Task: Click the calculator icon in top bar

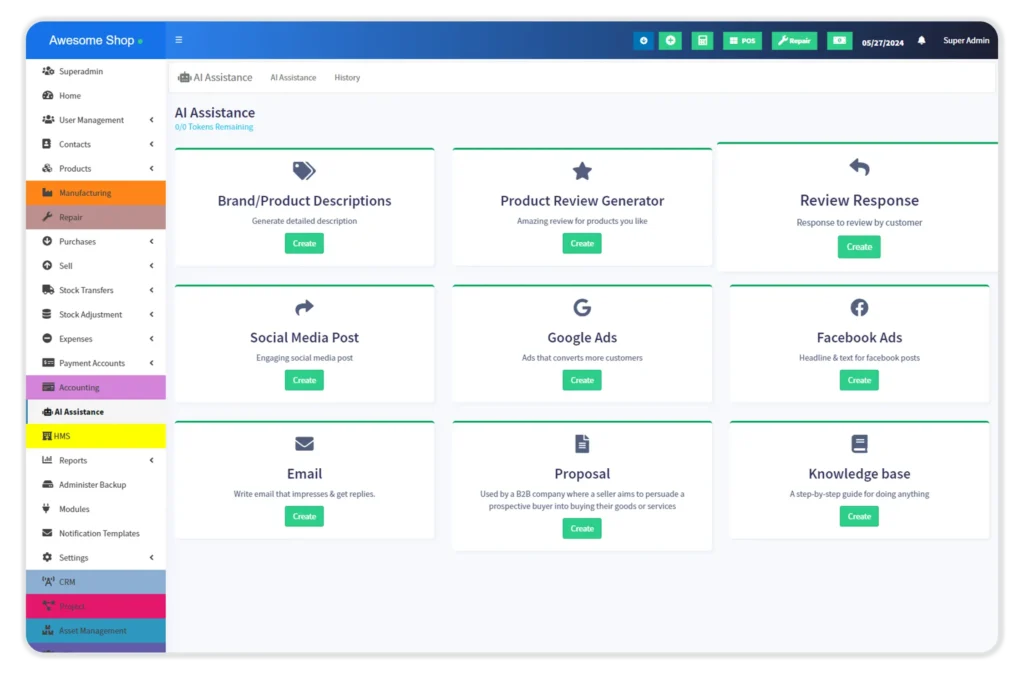Action: (x=702, y=41)
